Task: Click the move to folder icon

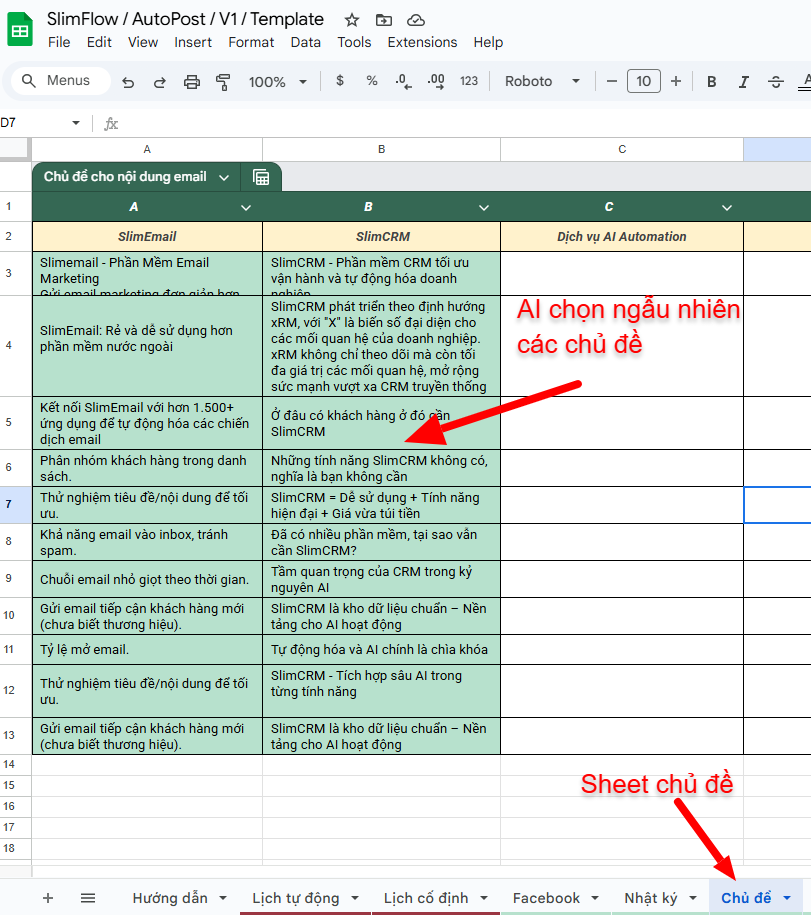Action: point(384,20)
